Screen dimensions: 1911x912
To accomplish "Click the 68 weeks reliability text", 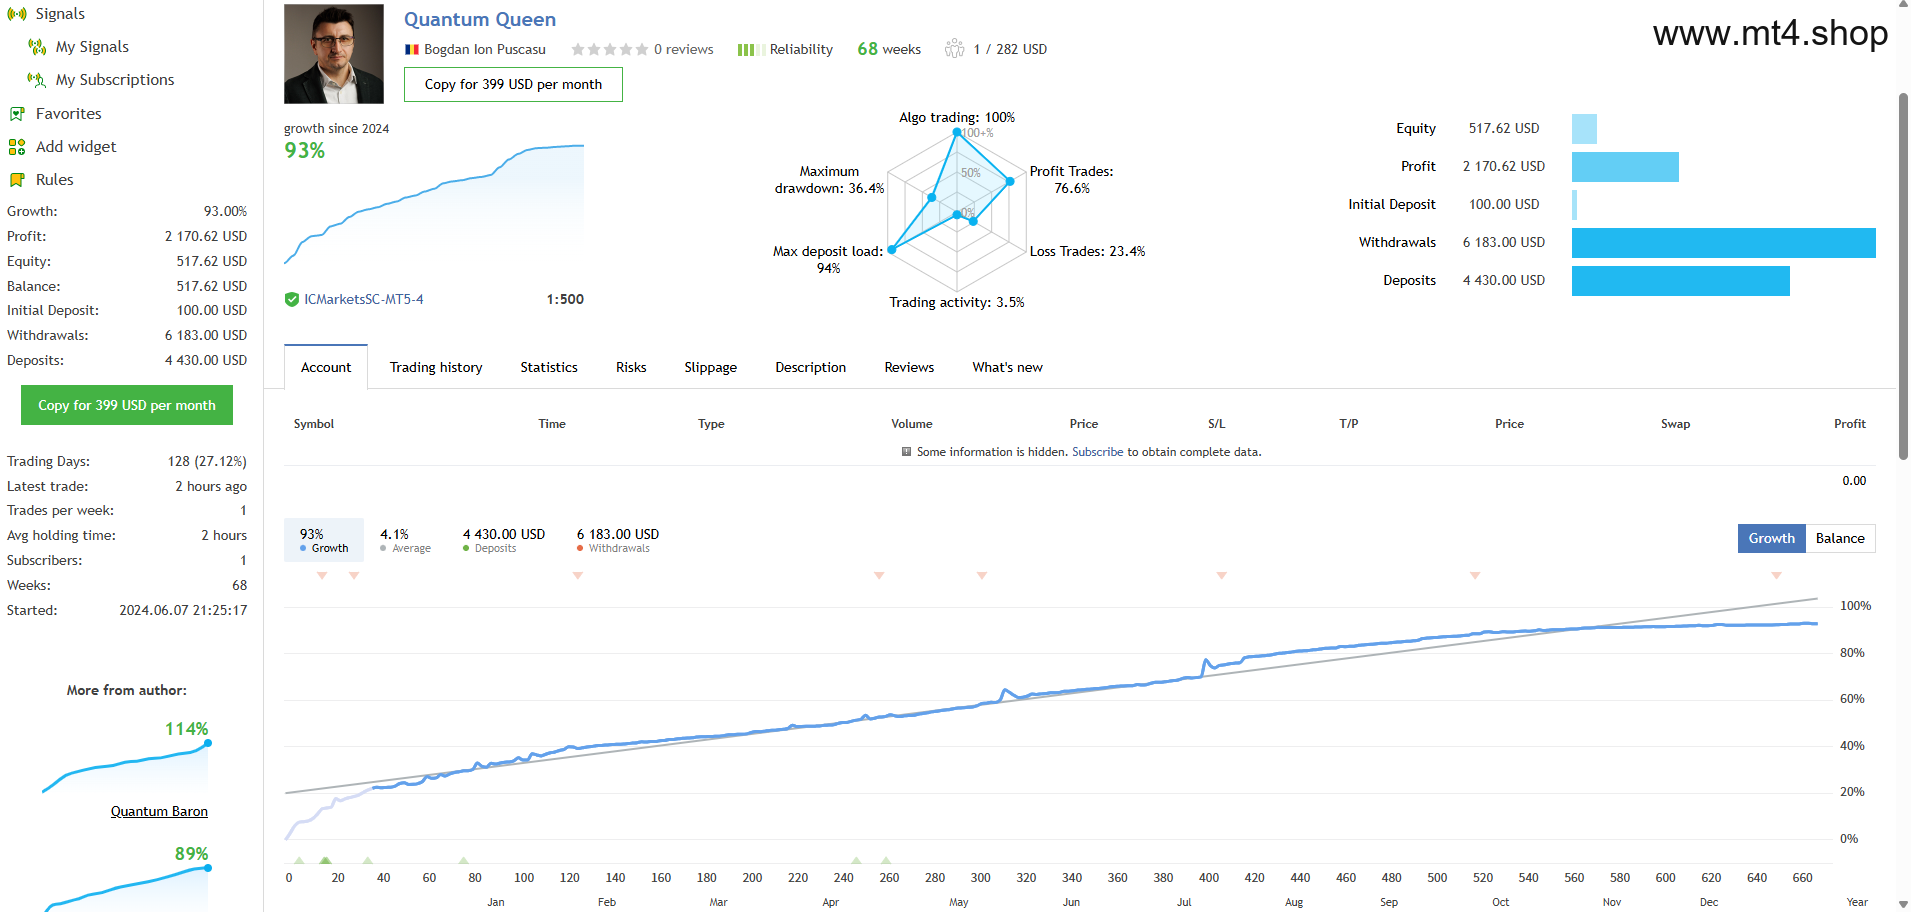I will coord(889,49).
